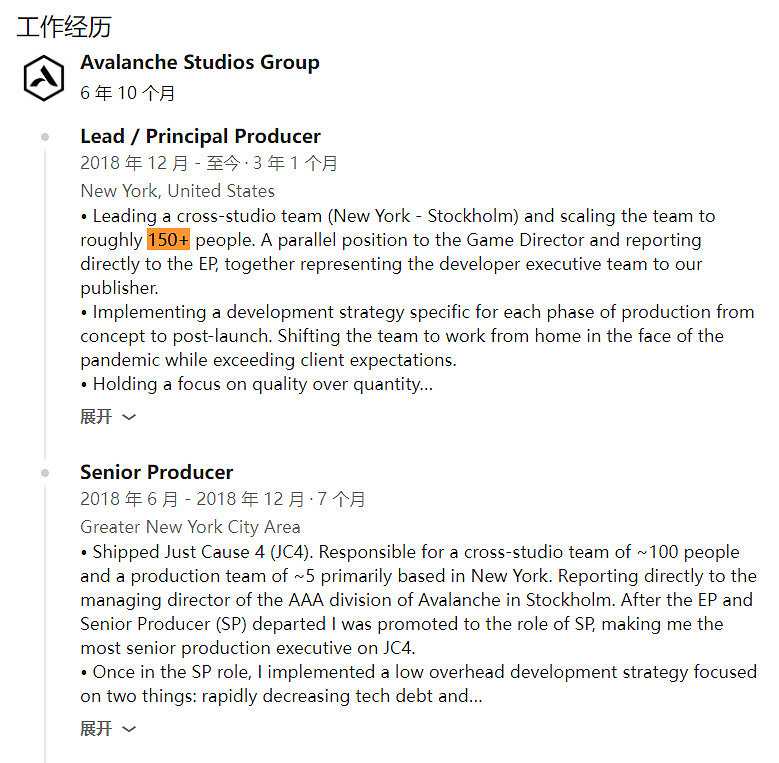Click the New York, United States location
The width and height of the screenshot is (779, 763).
(x=177, y=191)
